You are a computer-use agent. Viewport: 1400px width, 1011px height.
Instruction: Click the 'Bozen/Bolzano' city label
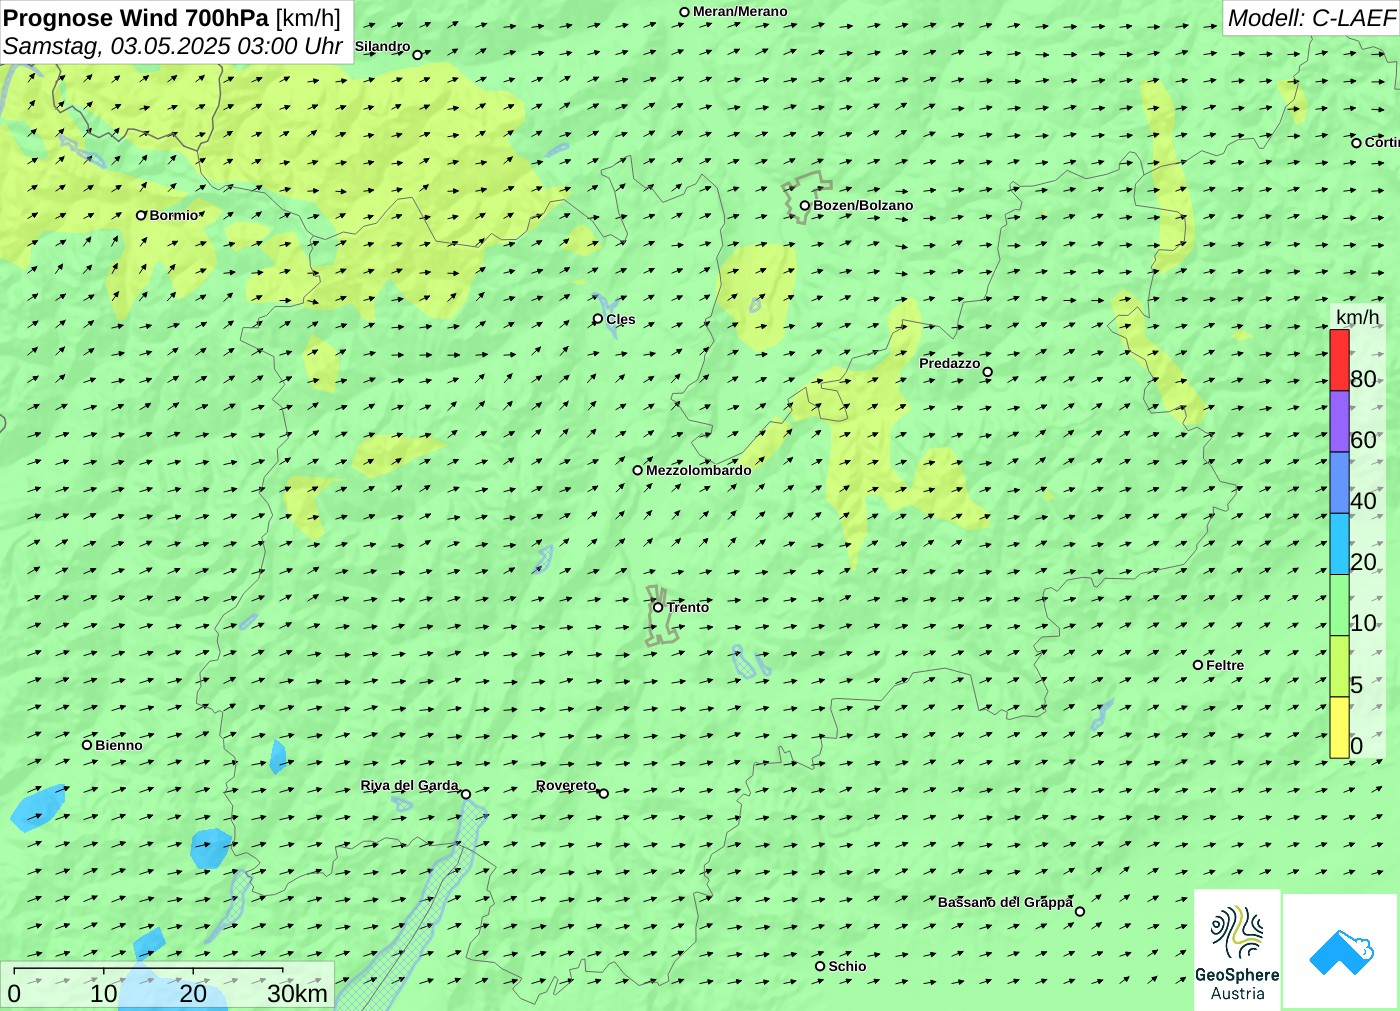pos(863,205)
